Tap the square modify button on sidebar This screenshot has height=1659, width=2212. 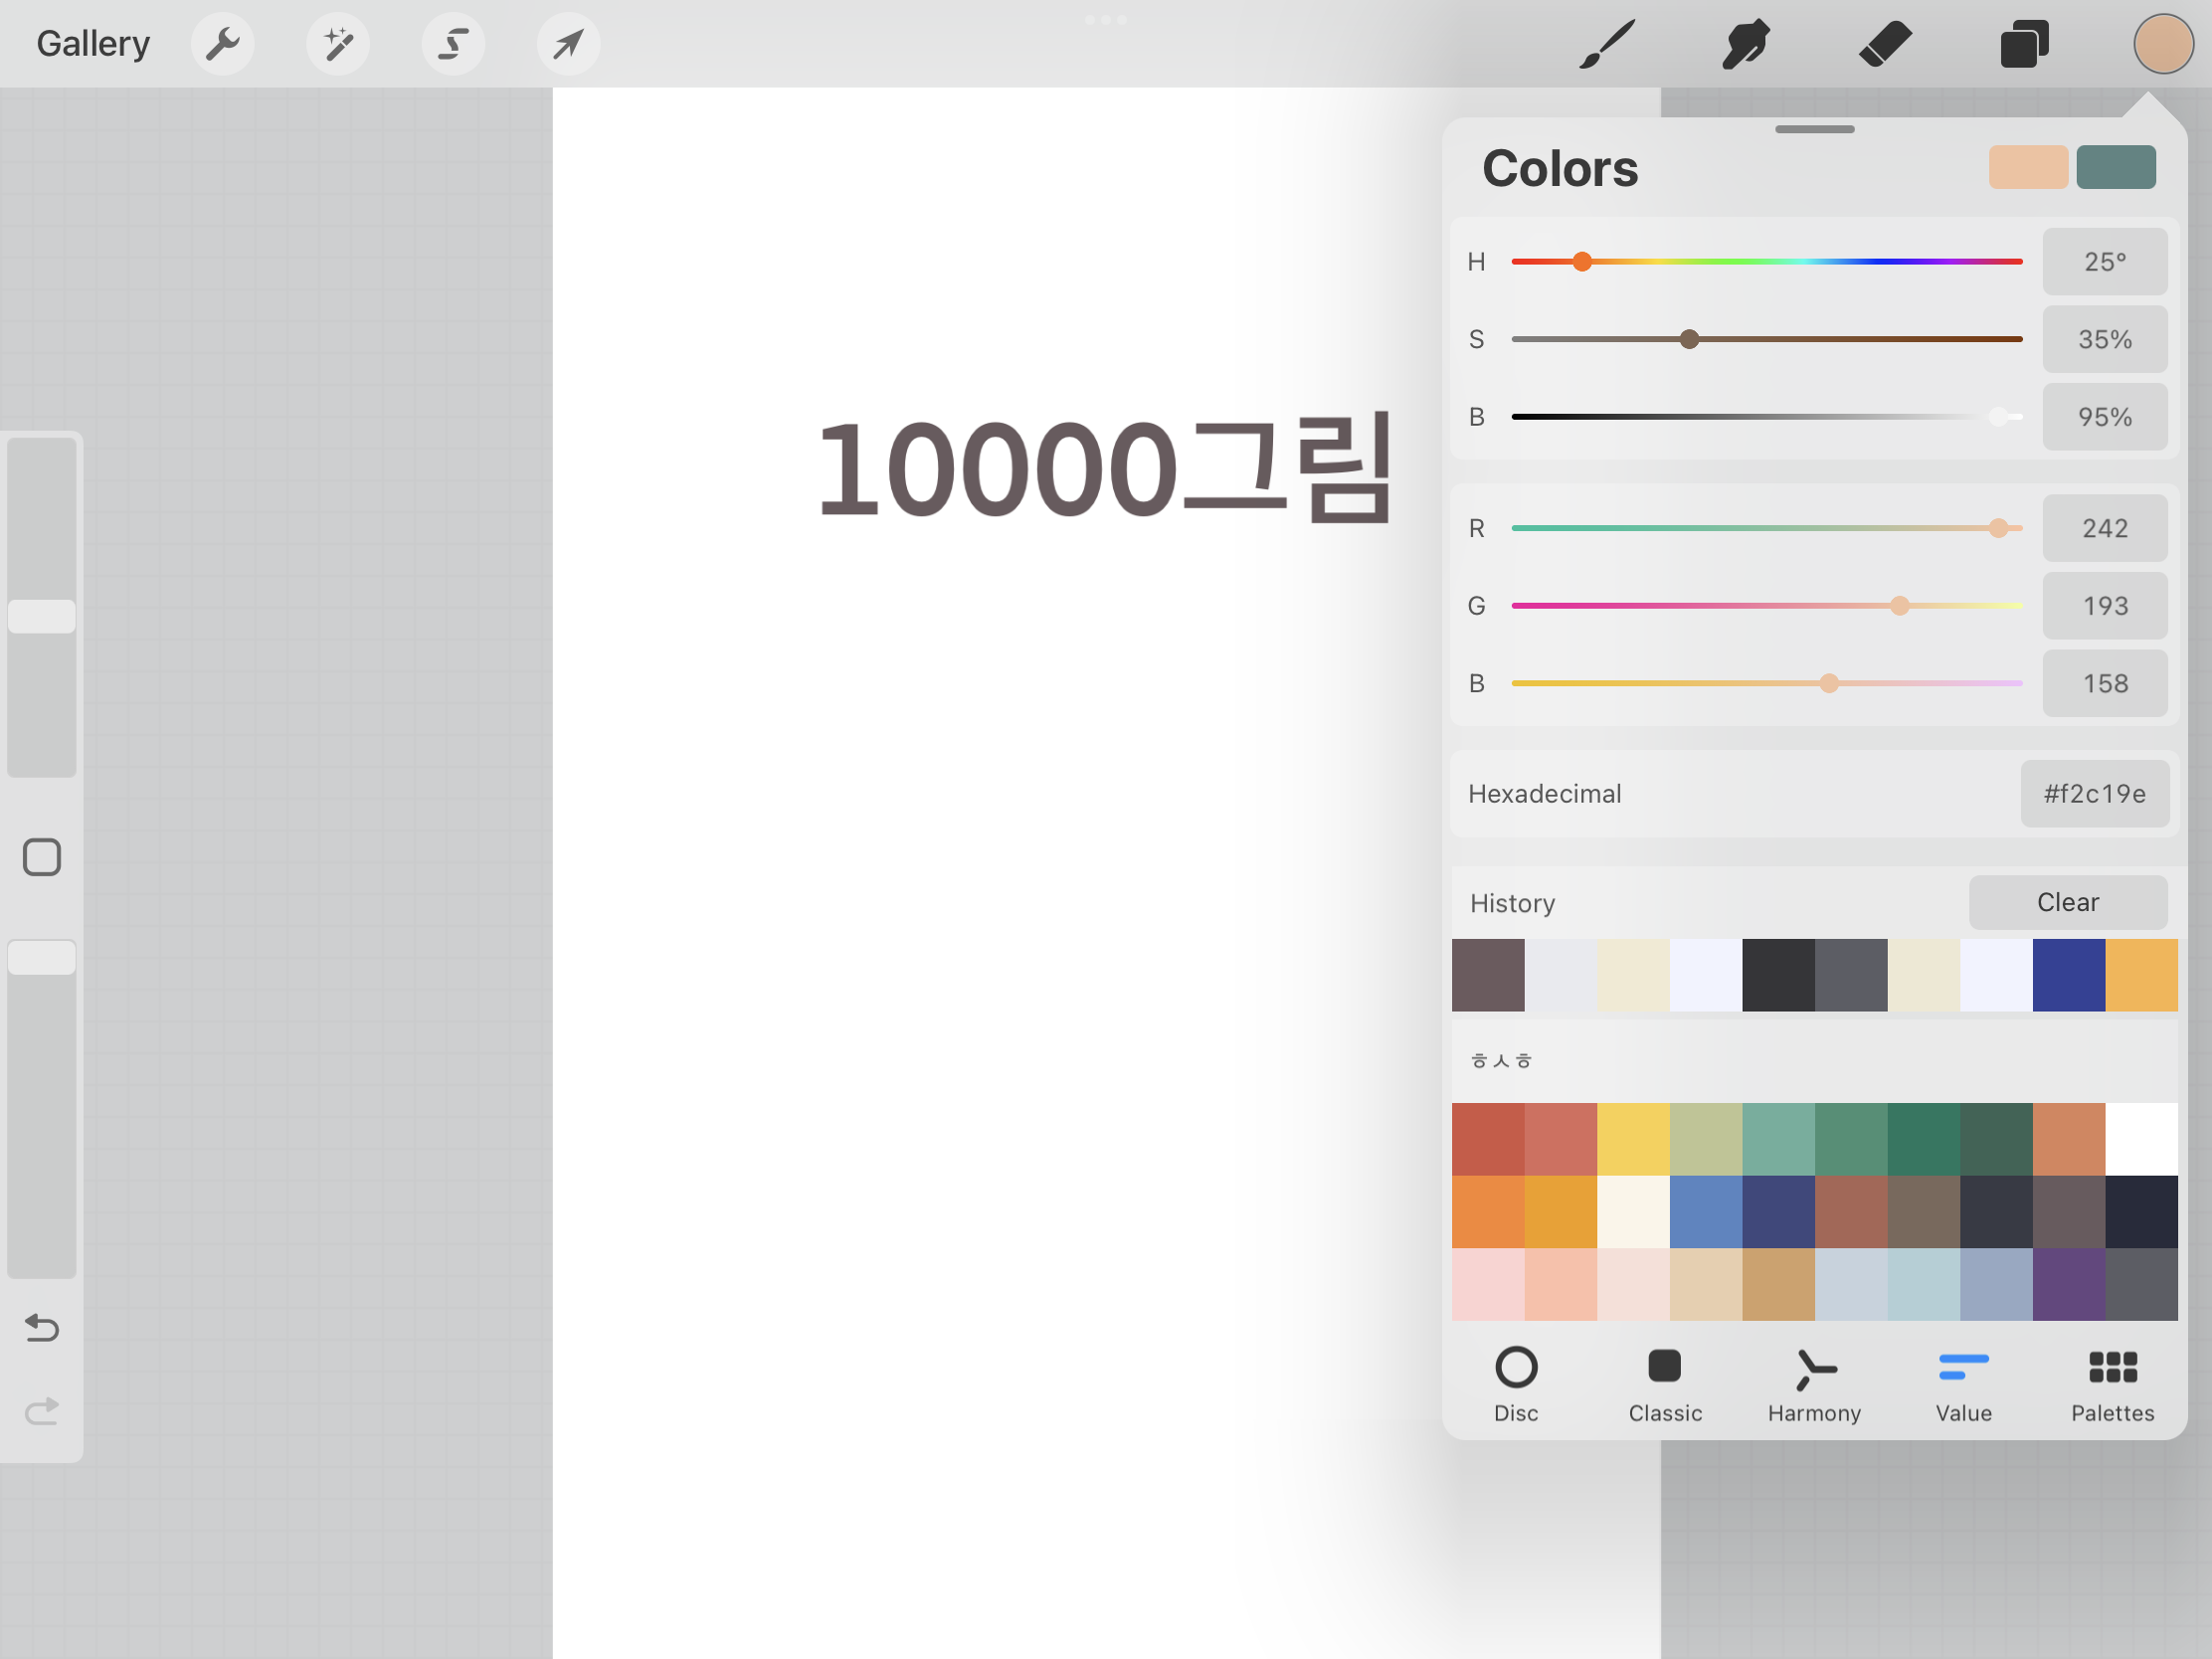tap(42, 857)
